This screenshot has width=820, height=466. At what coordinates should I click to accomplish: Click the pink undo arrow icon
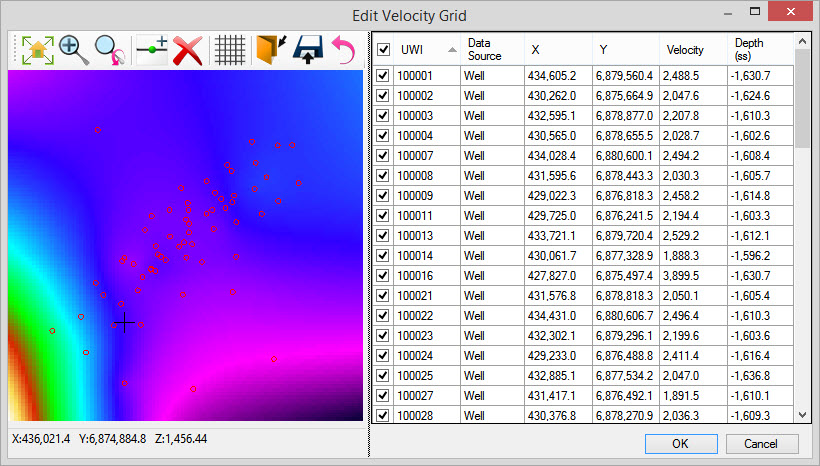click(x=343, y=50)
